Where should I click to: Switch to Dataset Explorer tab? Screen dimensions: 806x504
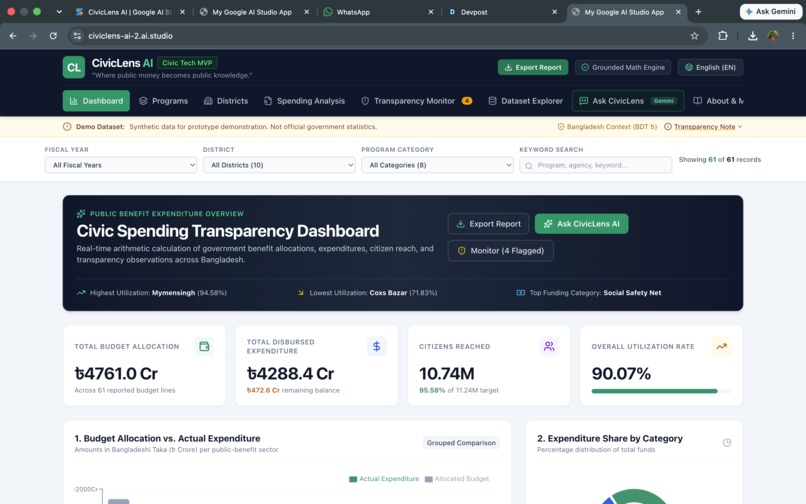tap(525, 101)
